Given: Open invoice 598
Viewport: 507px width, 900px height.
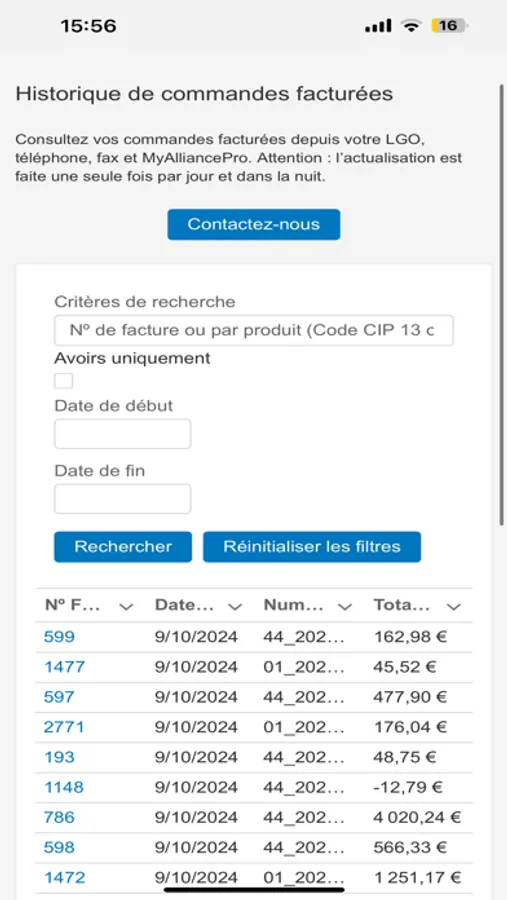Looking at the screenshot, I should (x=59, y=848).
